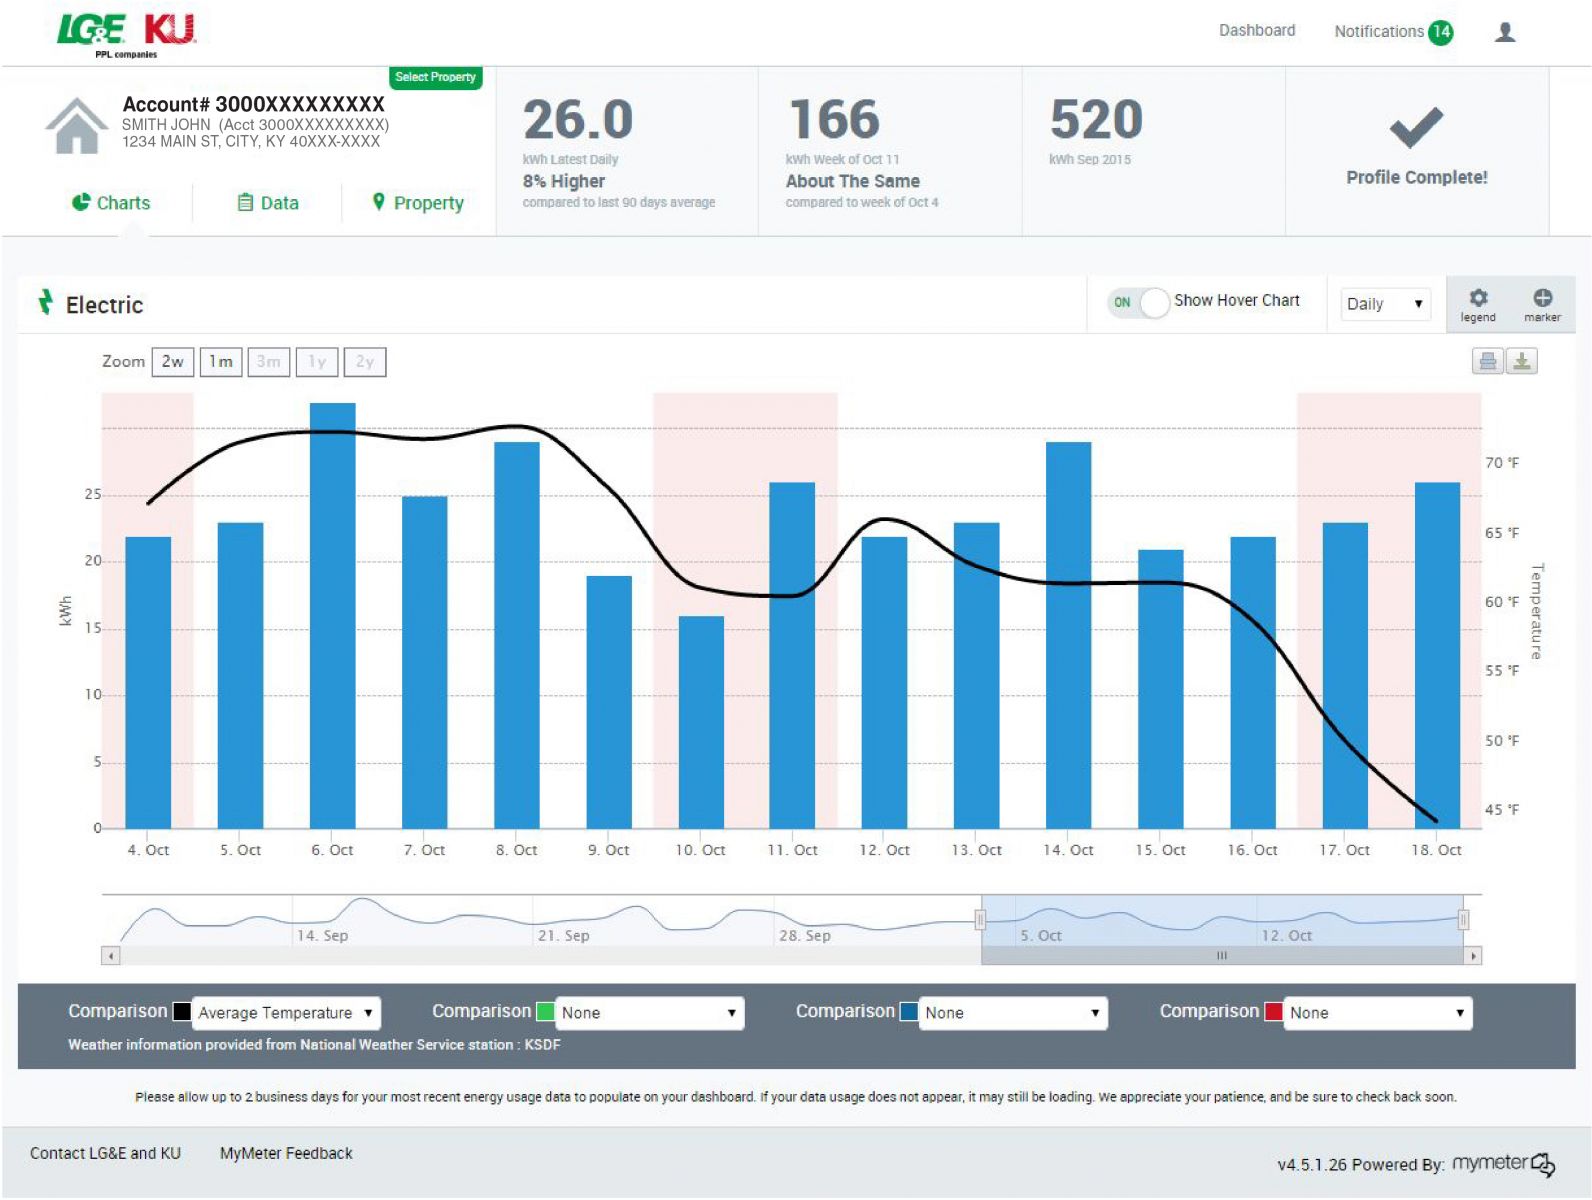The width and height of the screenshot is (1592, 1200).
Task: Switch to the Data tab
Action: click(268, 203)
